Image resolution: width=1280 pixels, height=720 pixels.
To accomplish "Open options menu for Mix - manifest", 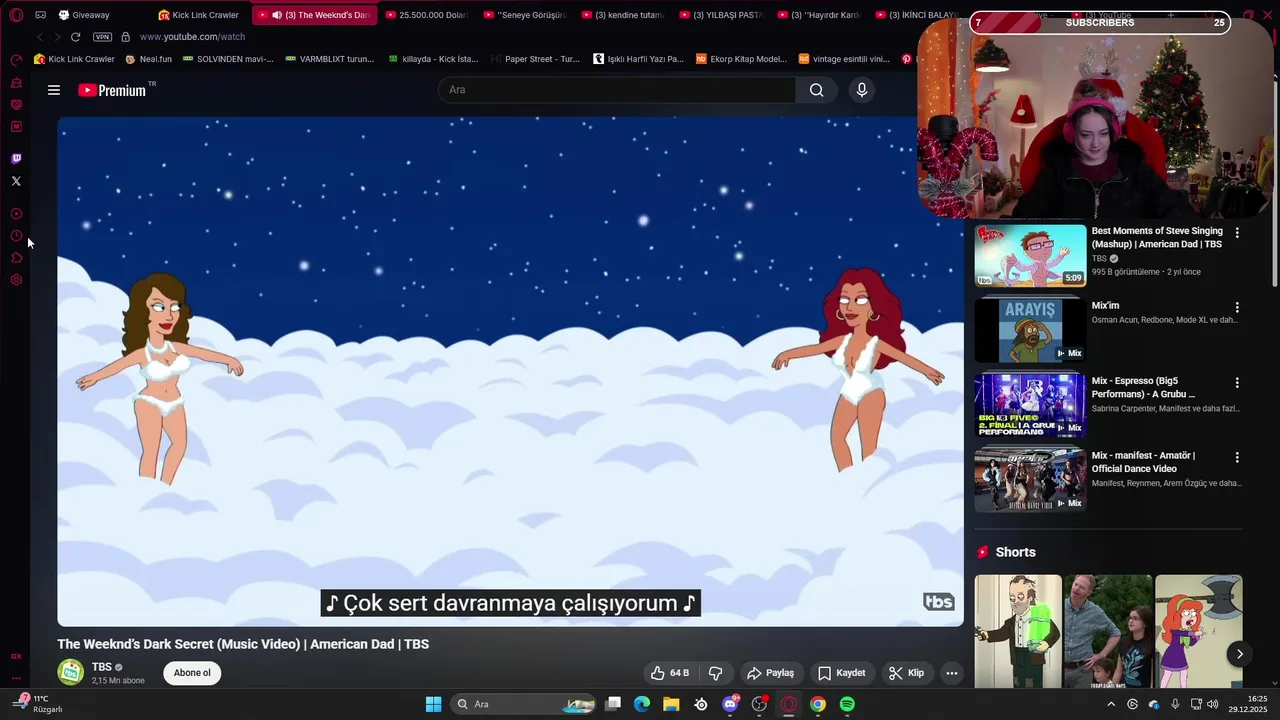I will [x=1237, y=458].
